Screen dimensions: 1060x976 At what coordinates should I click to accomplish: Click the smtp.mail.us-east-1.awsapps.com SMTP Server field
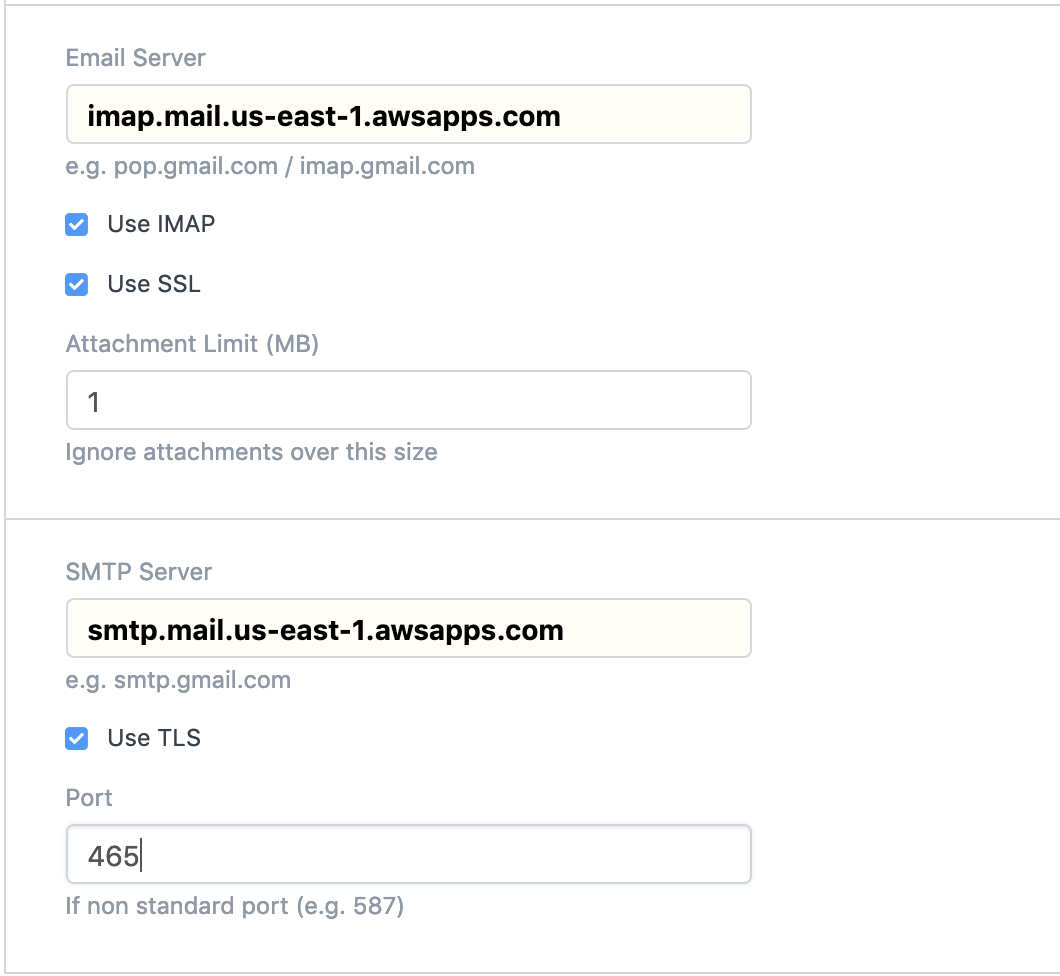tap(408, 629)
